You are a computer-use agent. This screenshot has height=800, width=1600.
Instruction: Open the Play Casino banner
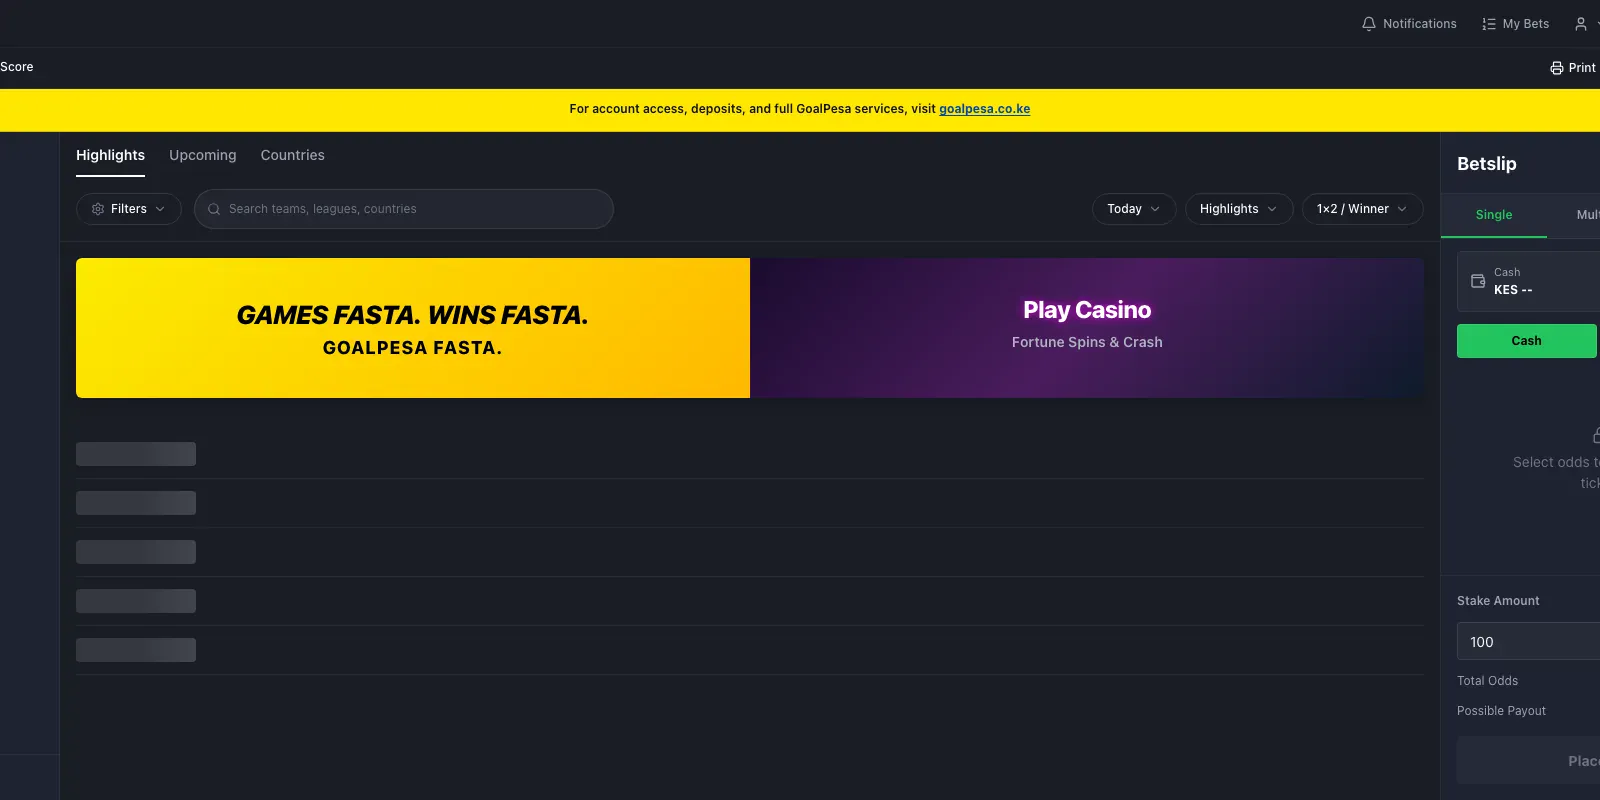click(1087, 328)
